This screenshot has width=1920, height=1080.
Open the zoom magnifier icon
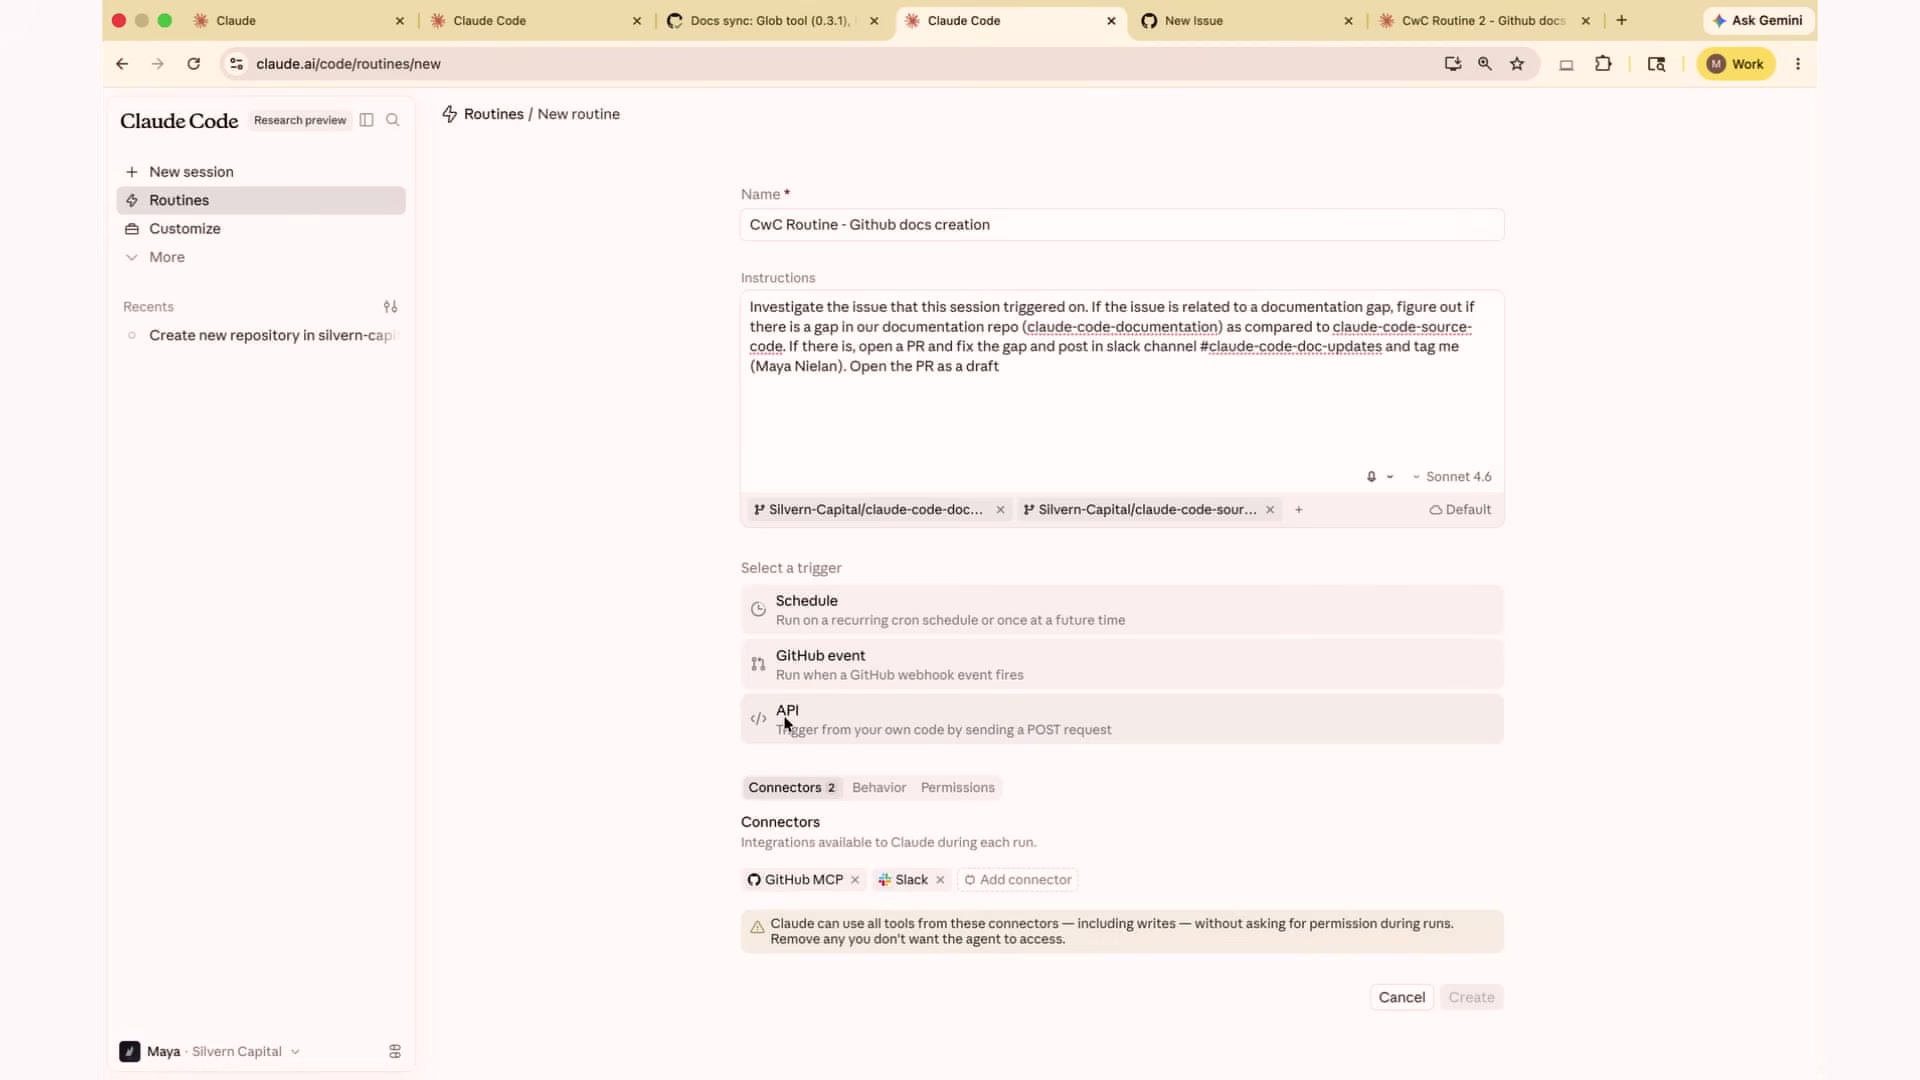pos(1485,64)
